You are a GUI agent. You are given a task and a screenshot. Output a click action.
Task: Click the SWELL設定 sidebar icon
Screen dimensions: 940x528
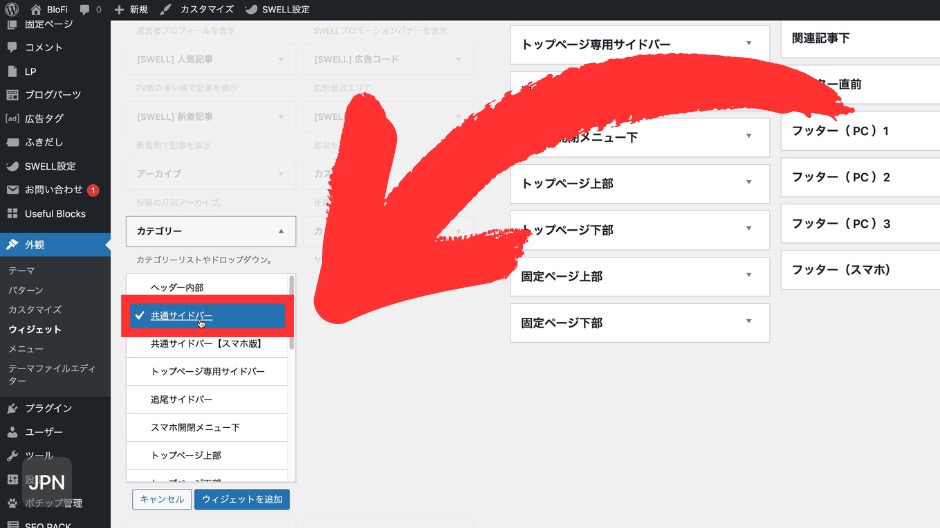click(x=12, y=166)
